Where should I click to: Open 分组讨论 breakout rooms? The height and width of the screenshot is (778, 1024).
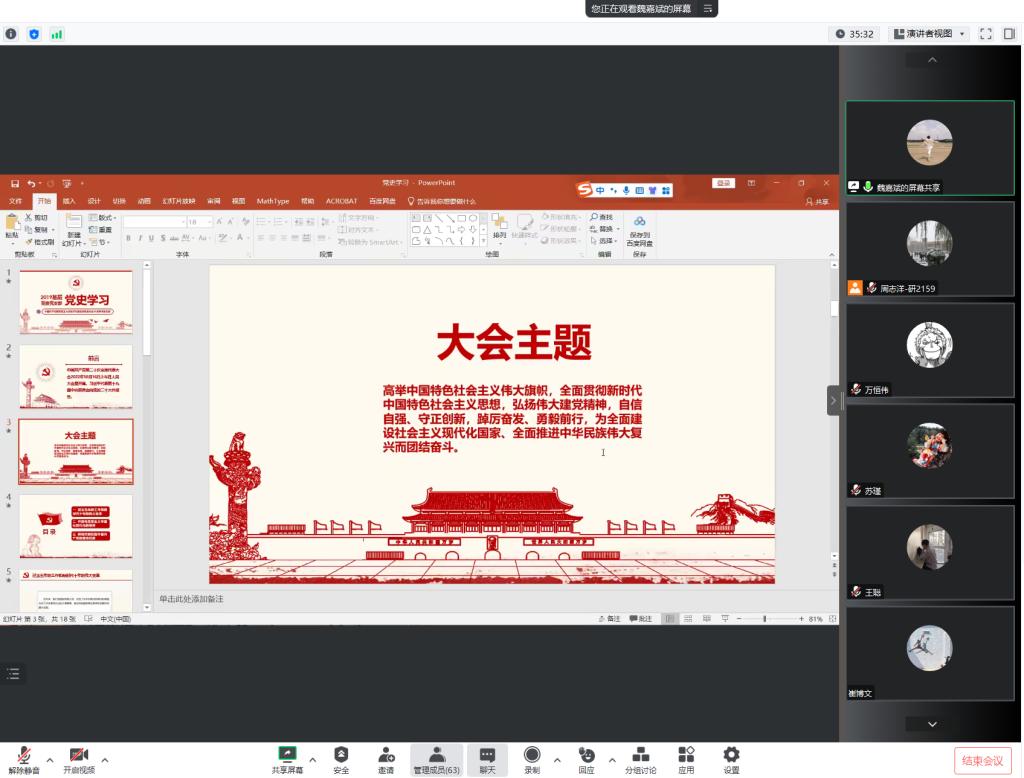(x=641, y=756)
